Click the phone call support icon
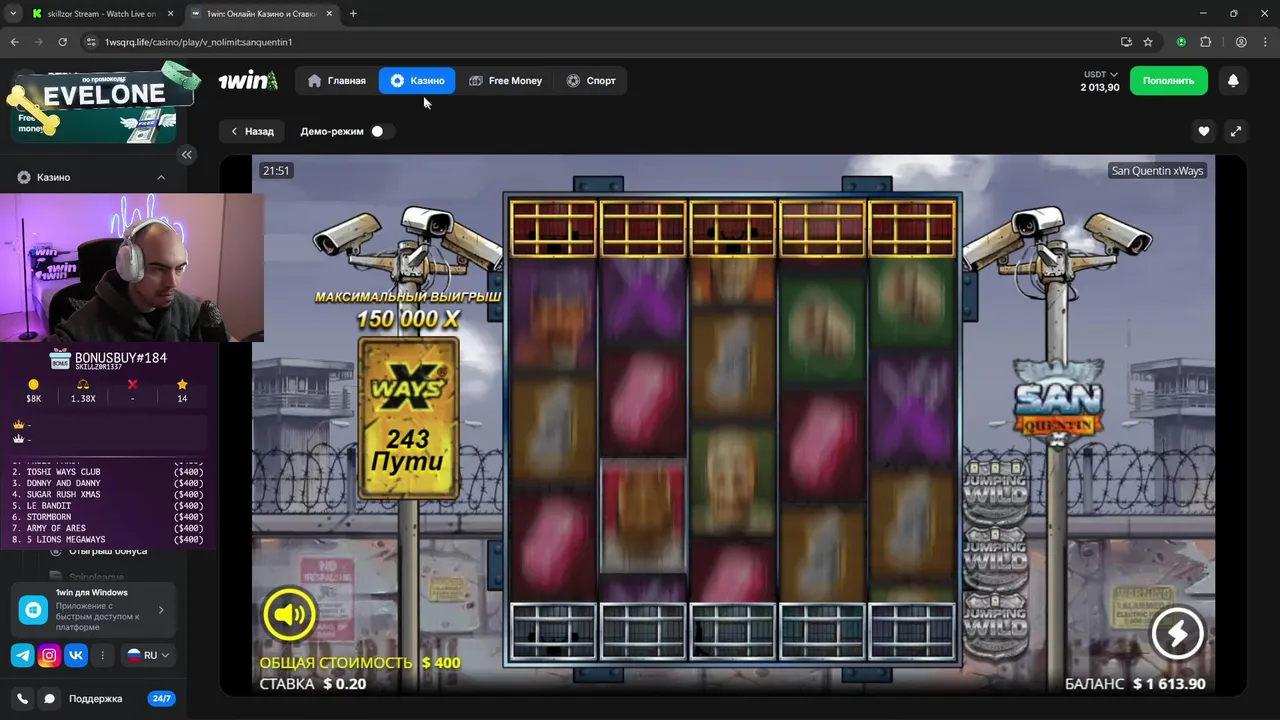The width and height of the screenshot is (1280, 720). pos(22,699)
